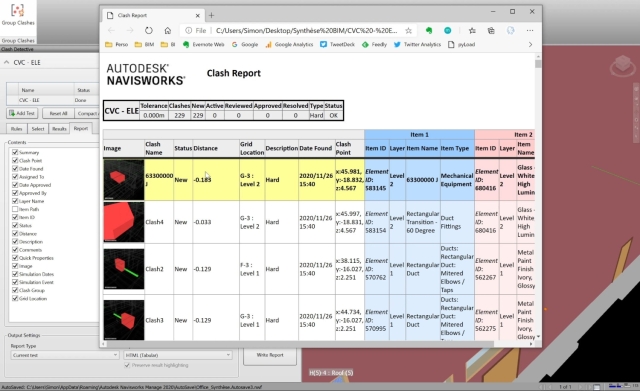Toggle the Summary checkbox
This screenshot has height=391, width=640.
[x=15, y=152]
